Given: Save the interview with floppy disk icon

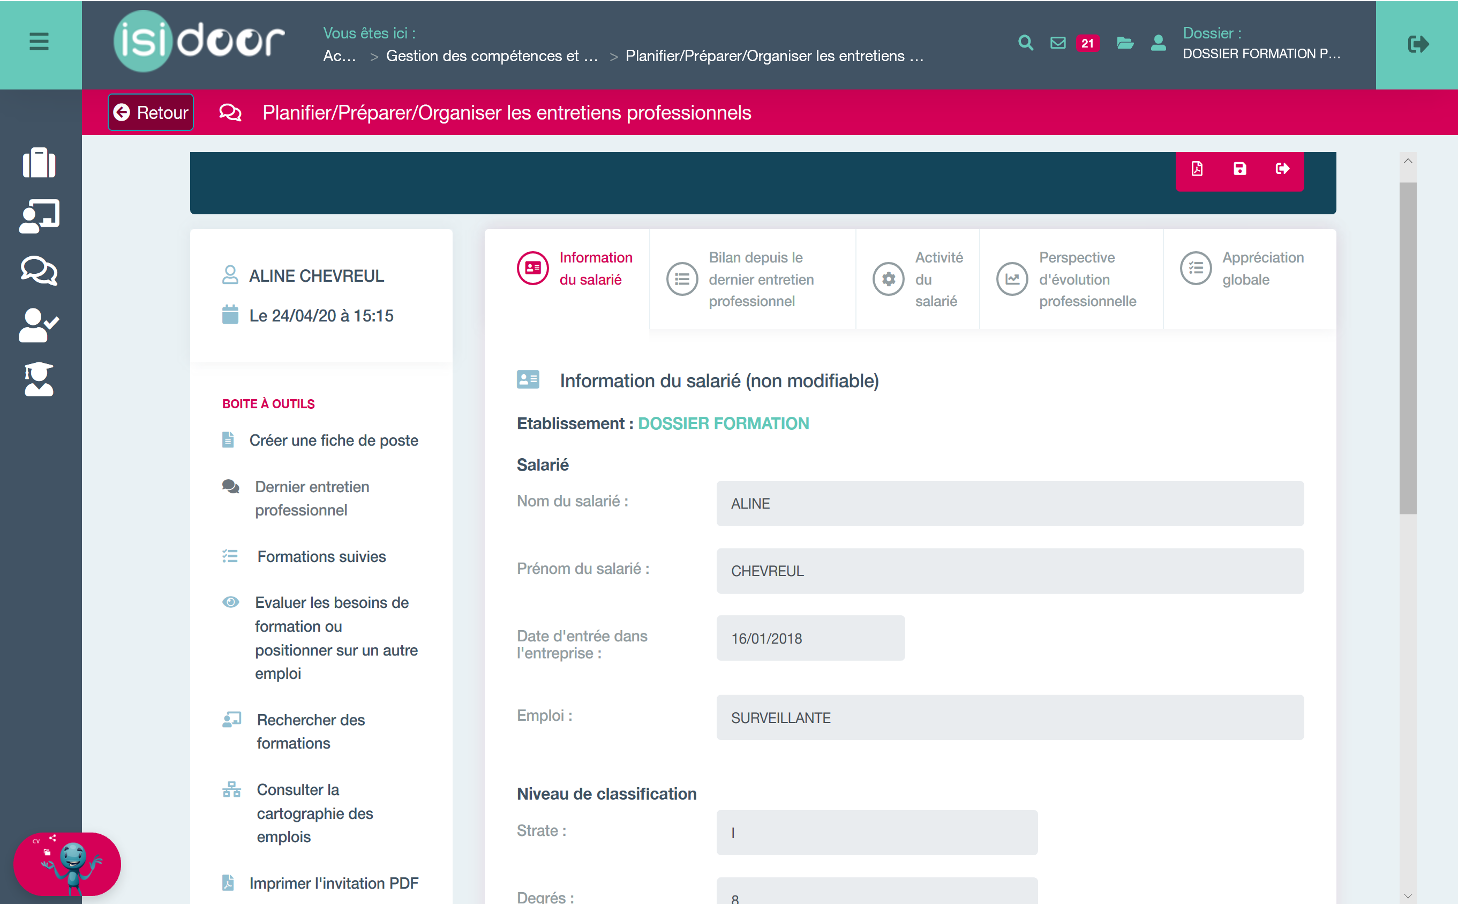Looking at the screenshot, I should pyautogui.click(x=1240, y=169).
